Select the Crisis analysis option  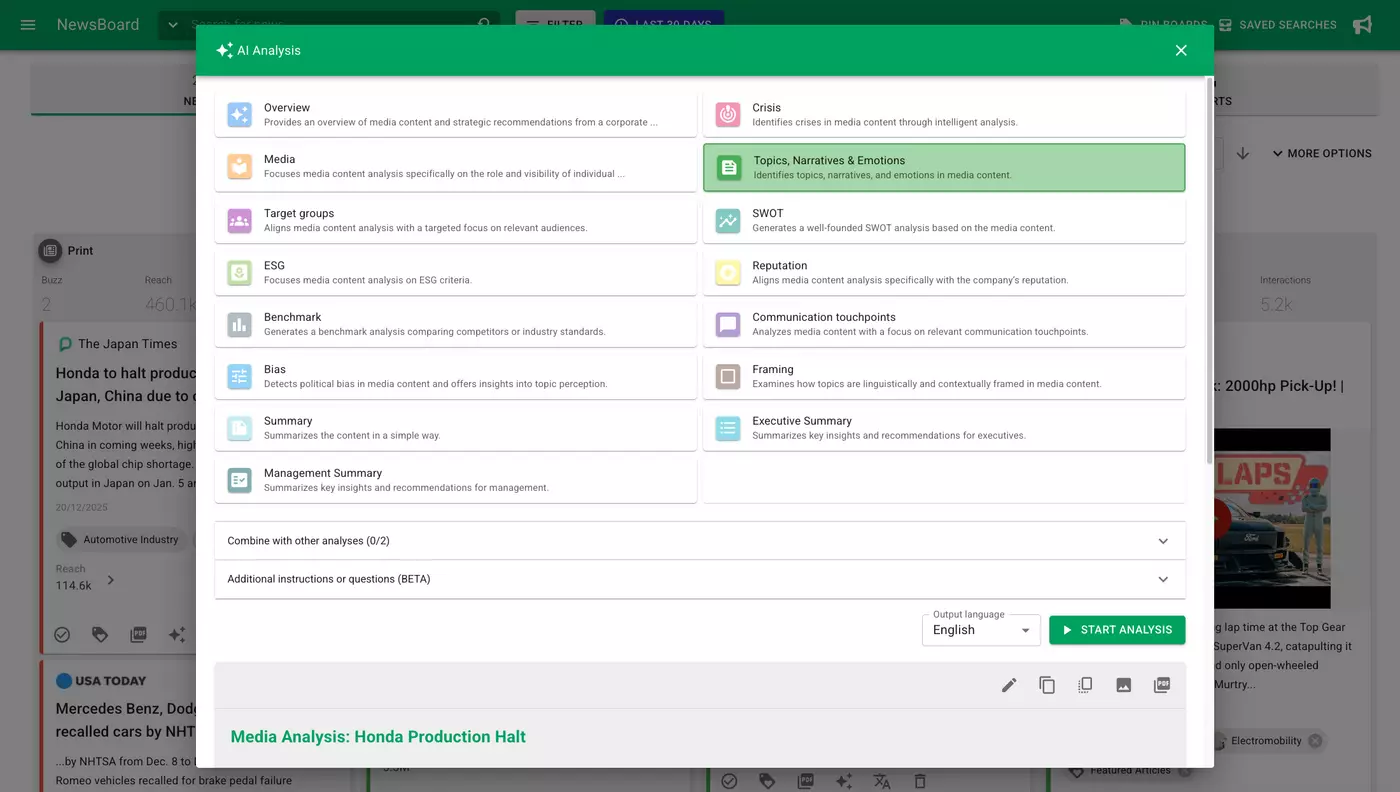[943, 115]
